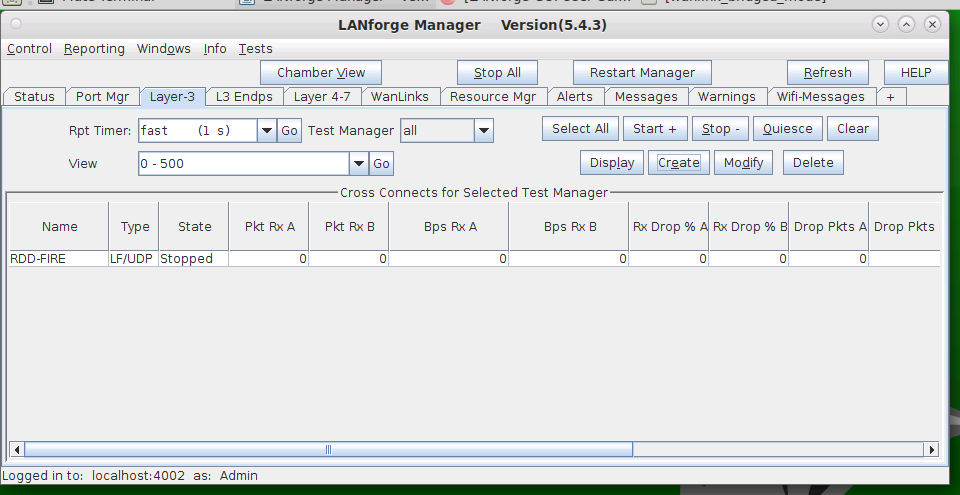Click the plus tab to add tab
The width and height of the screenshot is (960, 495).
click(890, 97)
